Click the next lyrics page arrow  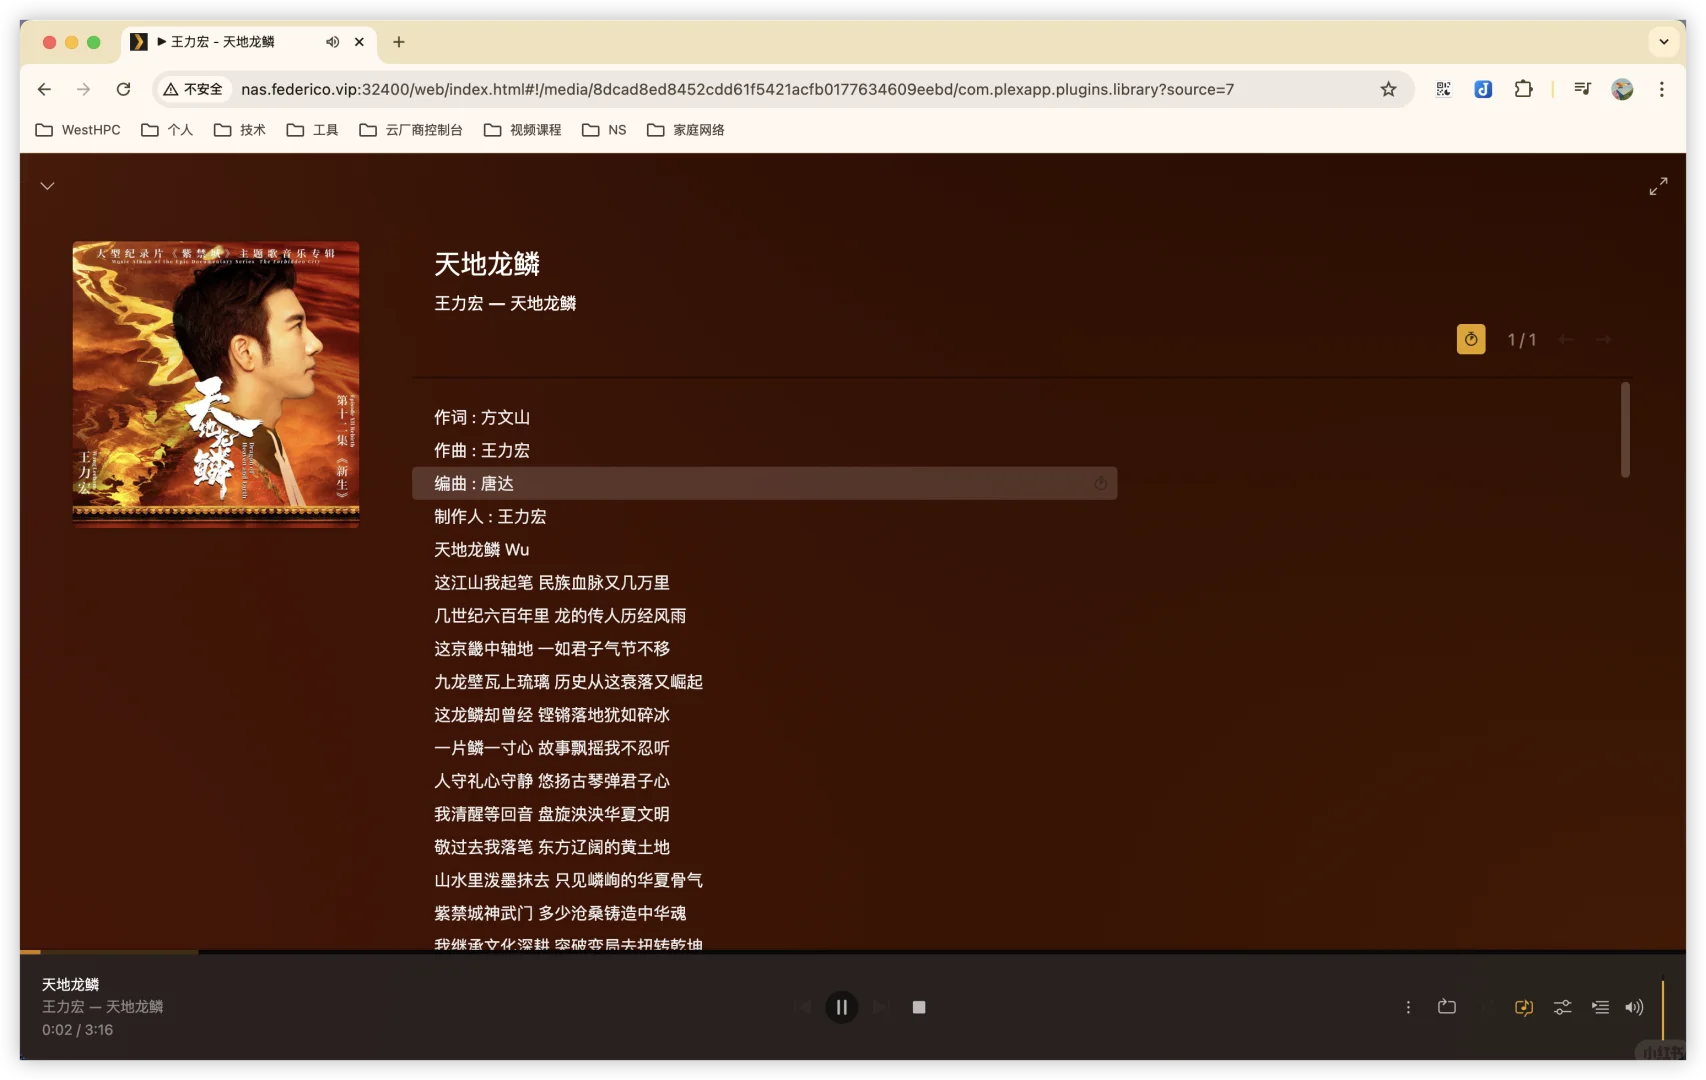(x=1604, y=339)
